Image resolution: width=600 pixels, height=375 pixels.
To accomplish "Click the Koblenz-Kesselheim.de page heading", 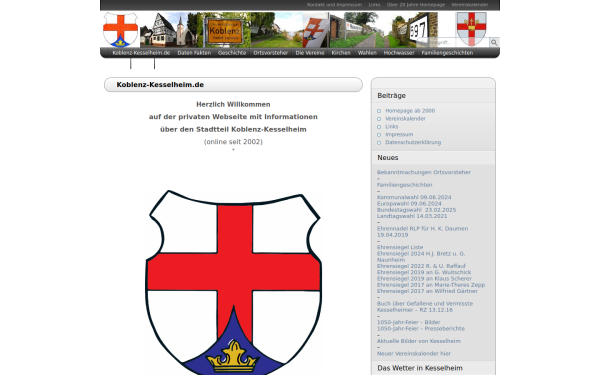I will coord(160,85).
